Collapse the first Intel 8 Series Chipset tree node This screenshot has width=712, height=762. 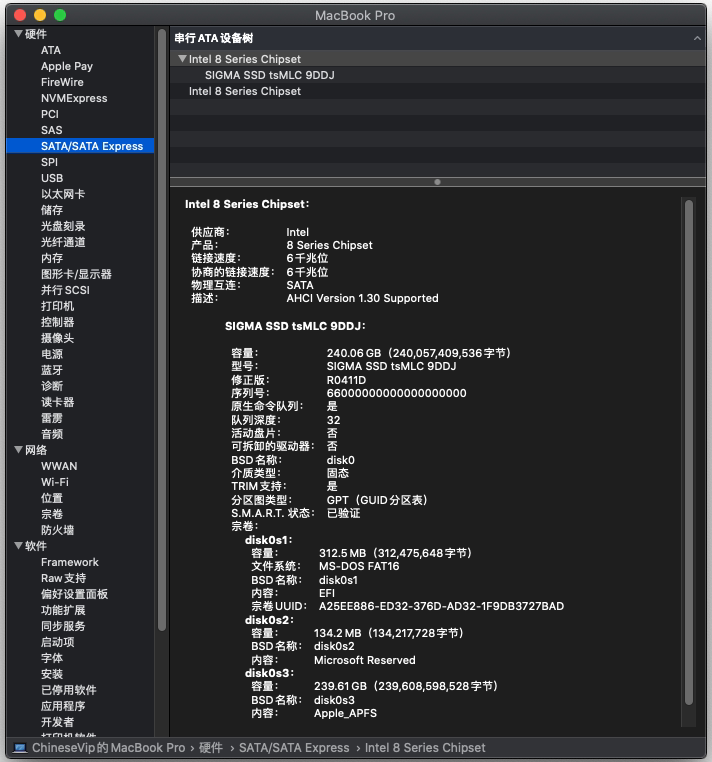pyautogui.click(x=182, y=59)
